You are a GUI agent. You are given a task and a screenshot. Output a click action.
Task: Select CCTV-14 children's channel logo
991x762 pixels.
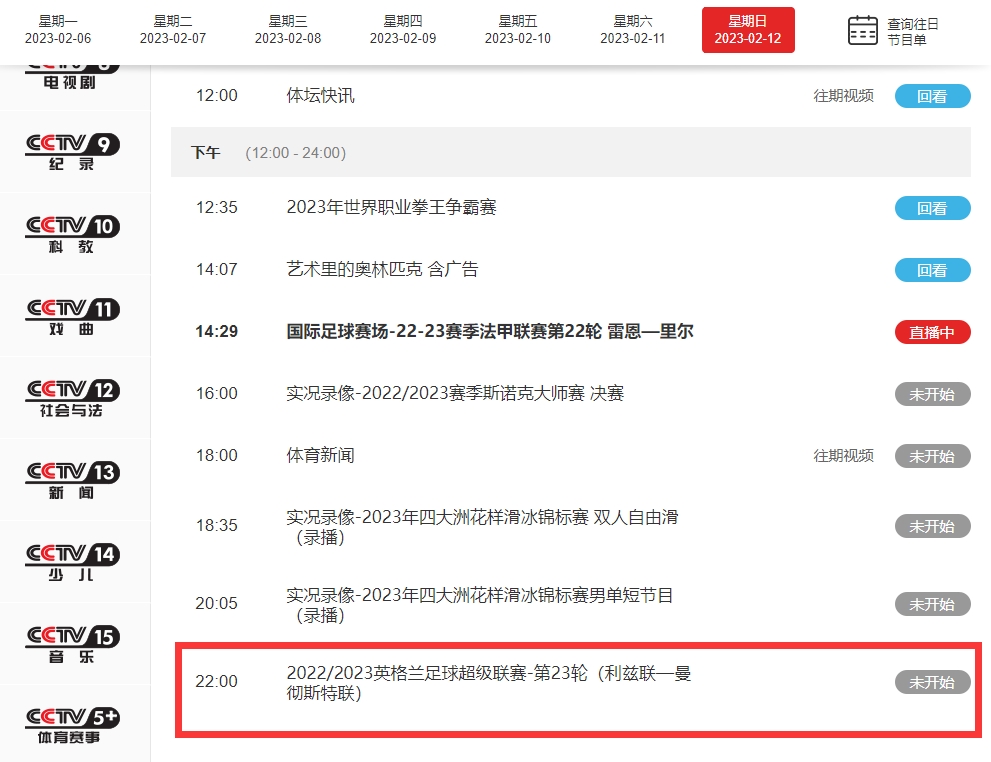(73, 563)
